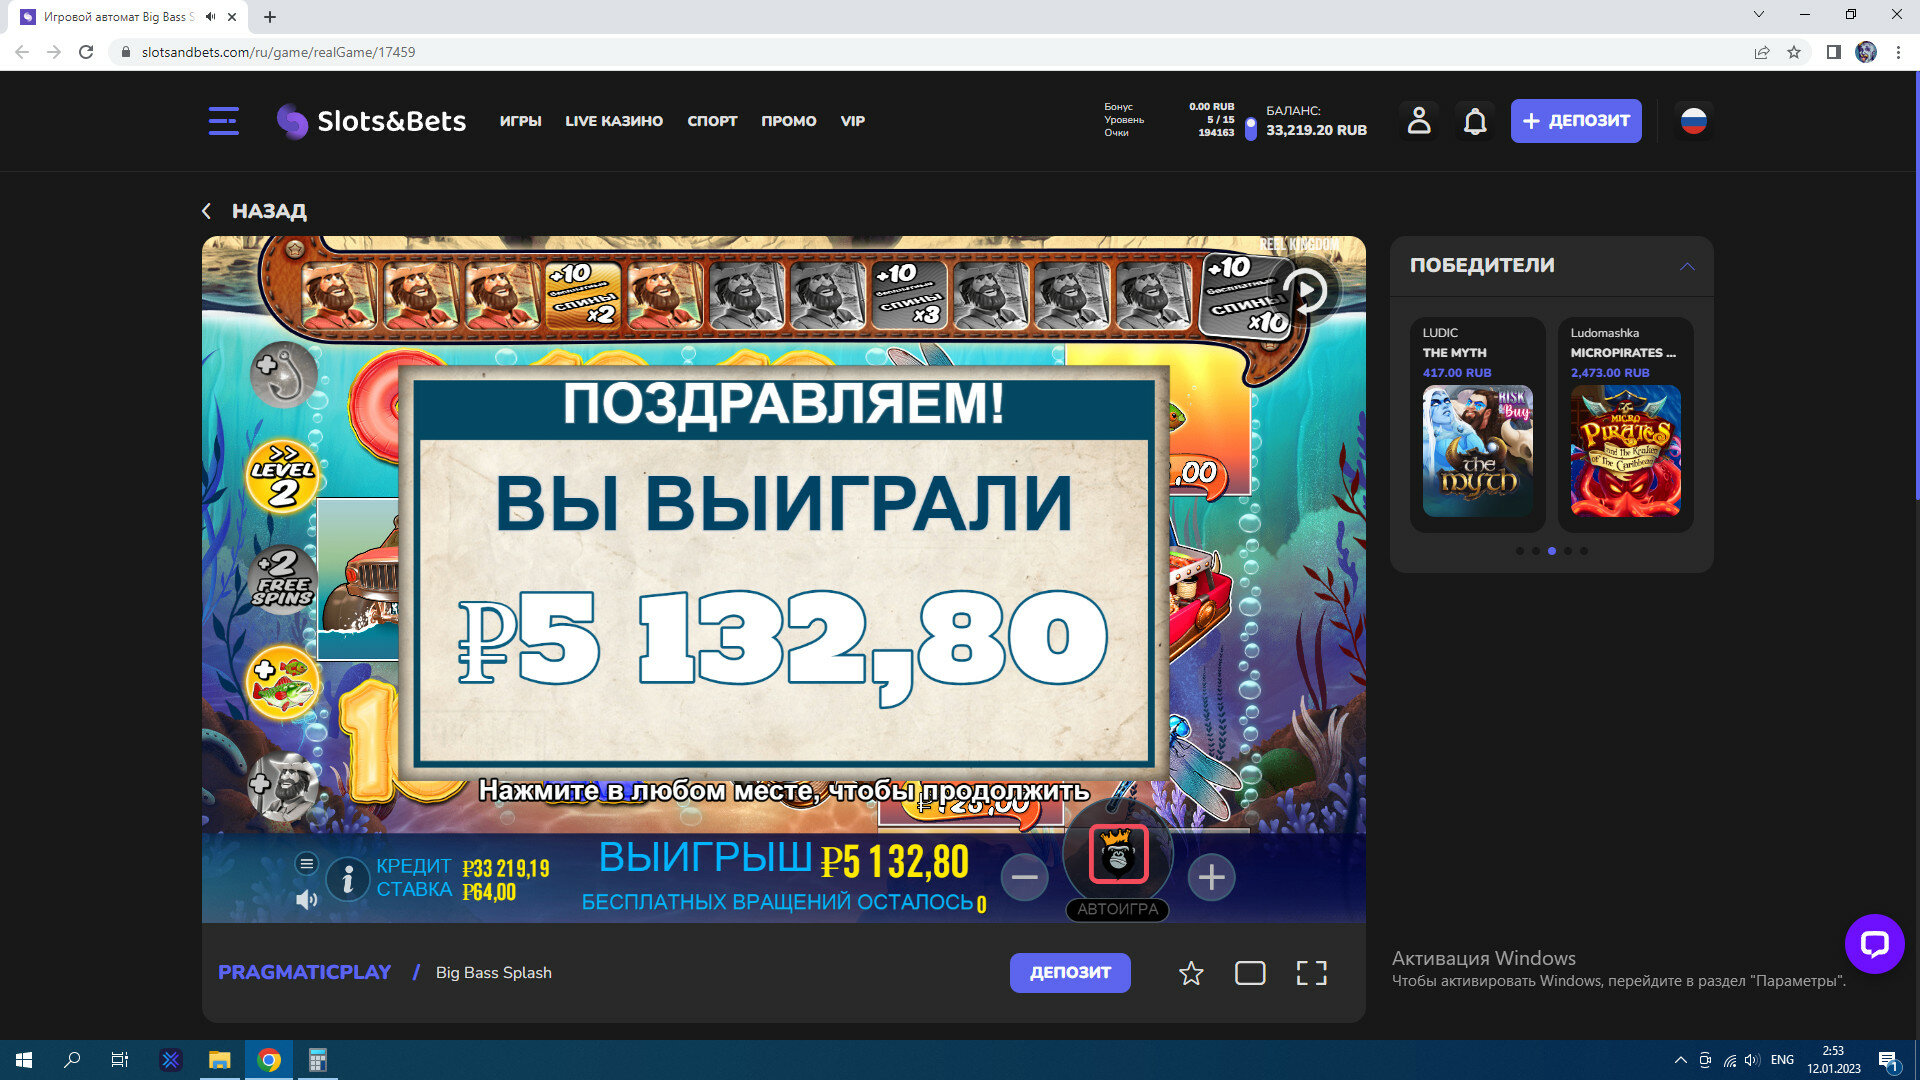Increase the bet with plus button
The height and width of the screenshot is (1080, 1920).
pyautogui.click(x=1211, y=878)
